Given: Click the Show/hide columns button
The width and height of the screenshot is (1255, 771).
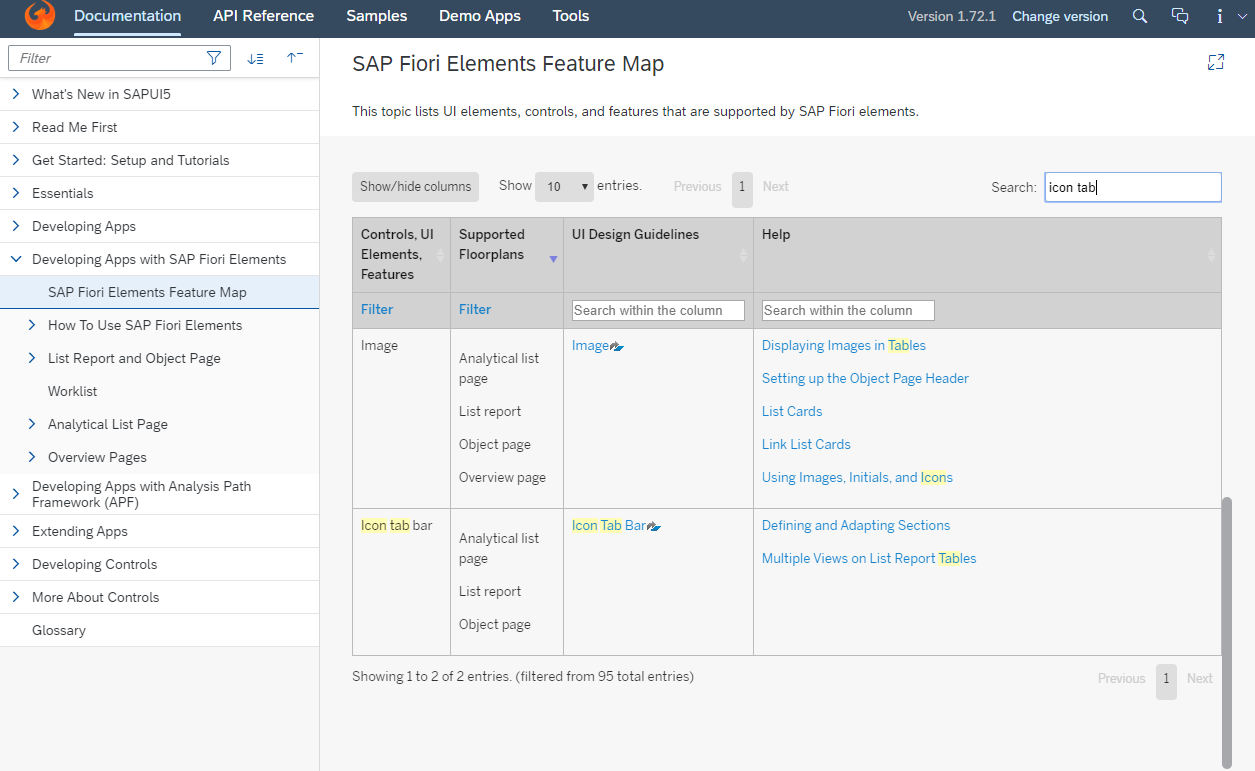Looking at the screenshot, I should 415,187.
